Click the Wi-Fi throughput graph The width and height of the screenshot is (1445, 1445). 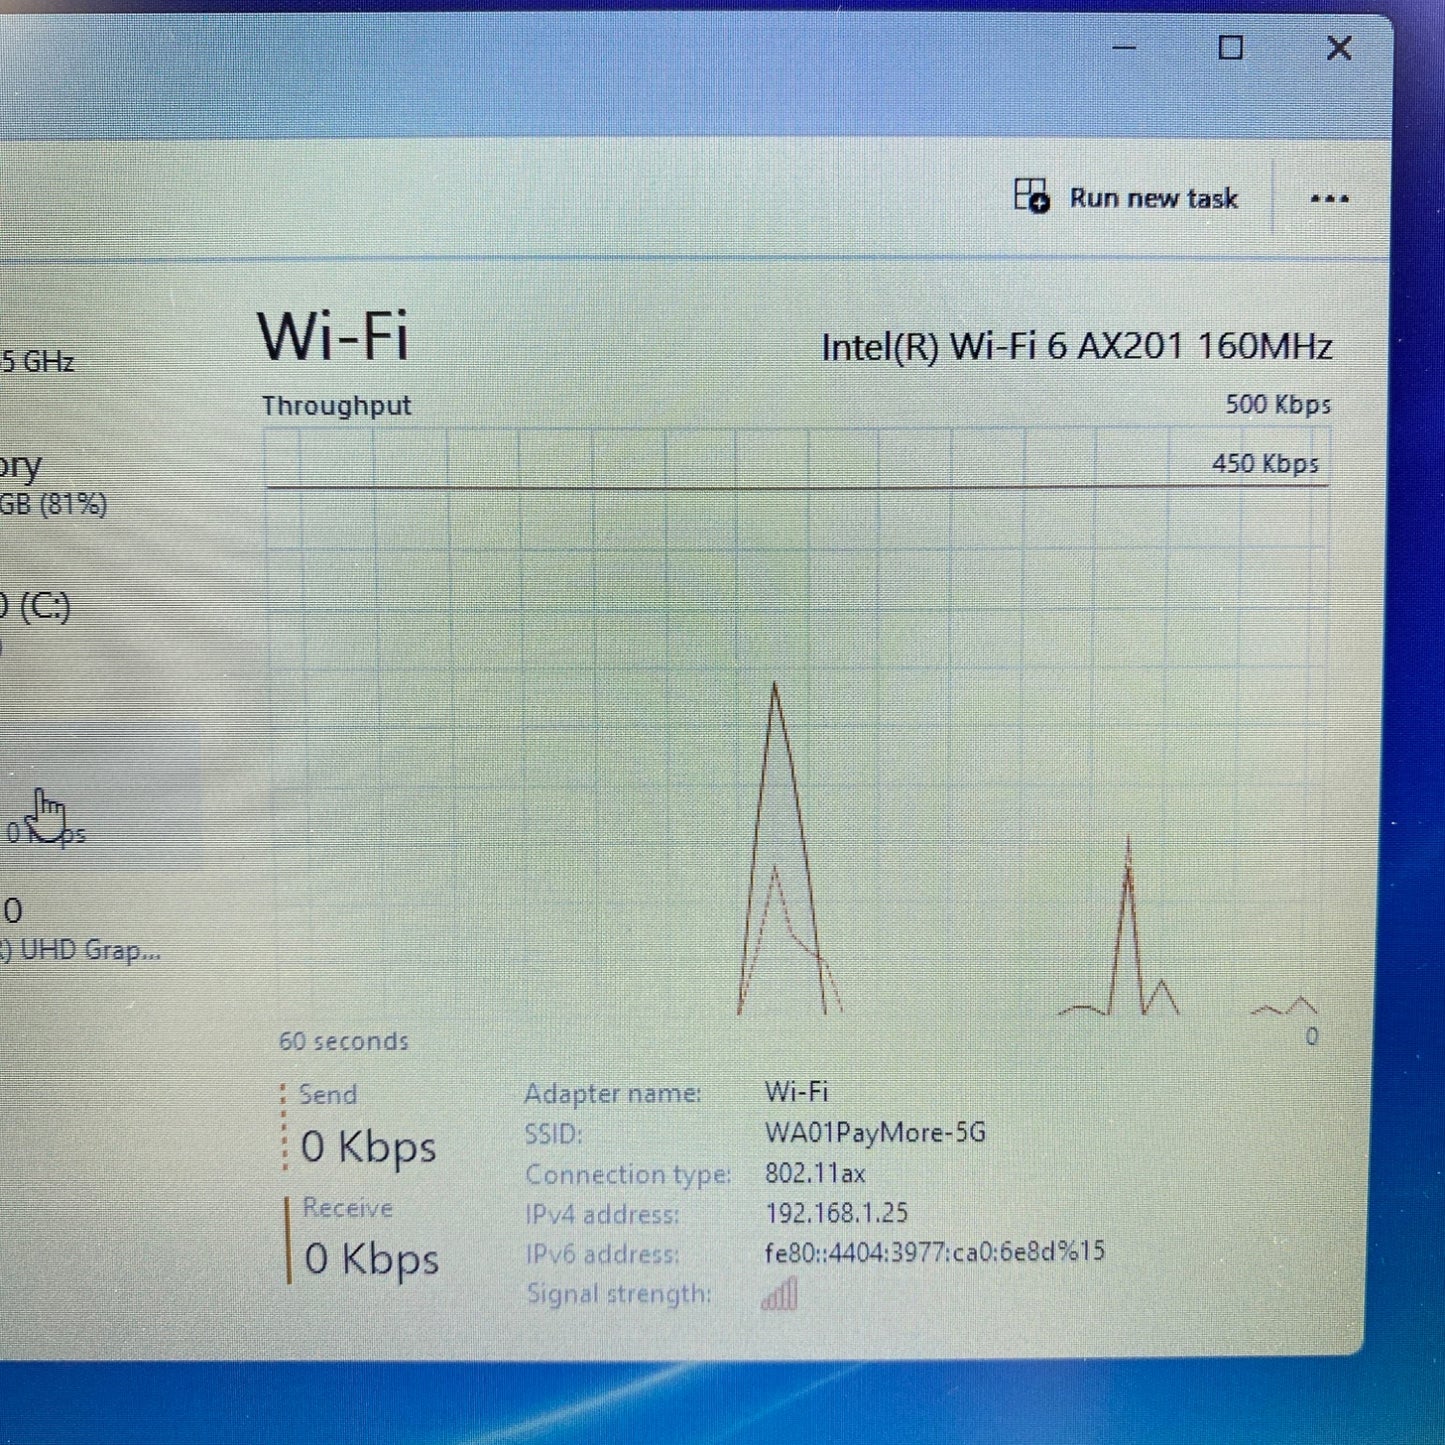pos(797,722)
